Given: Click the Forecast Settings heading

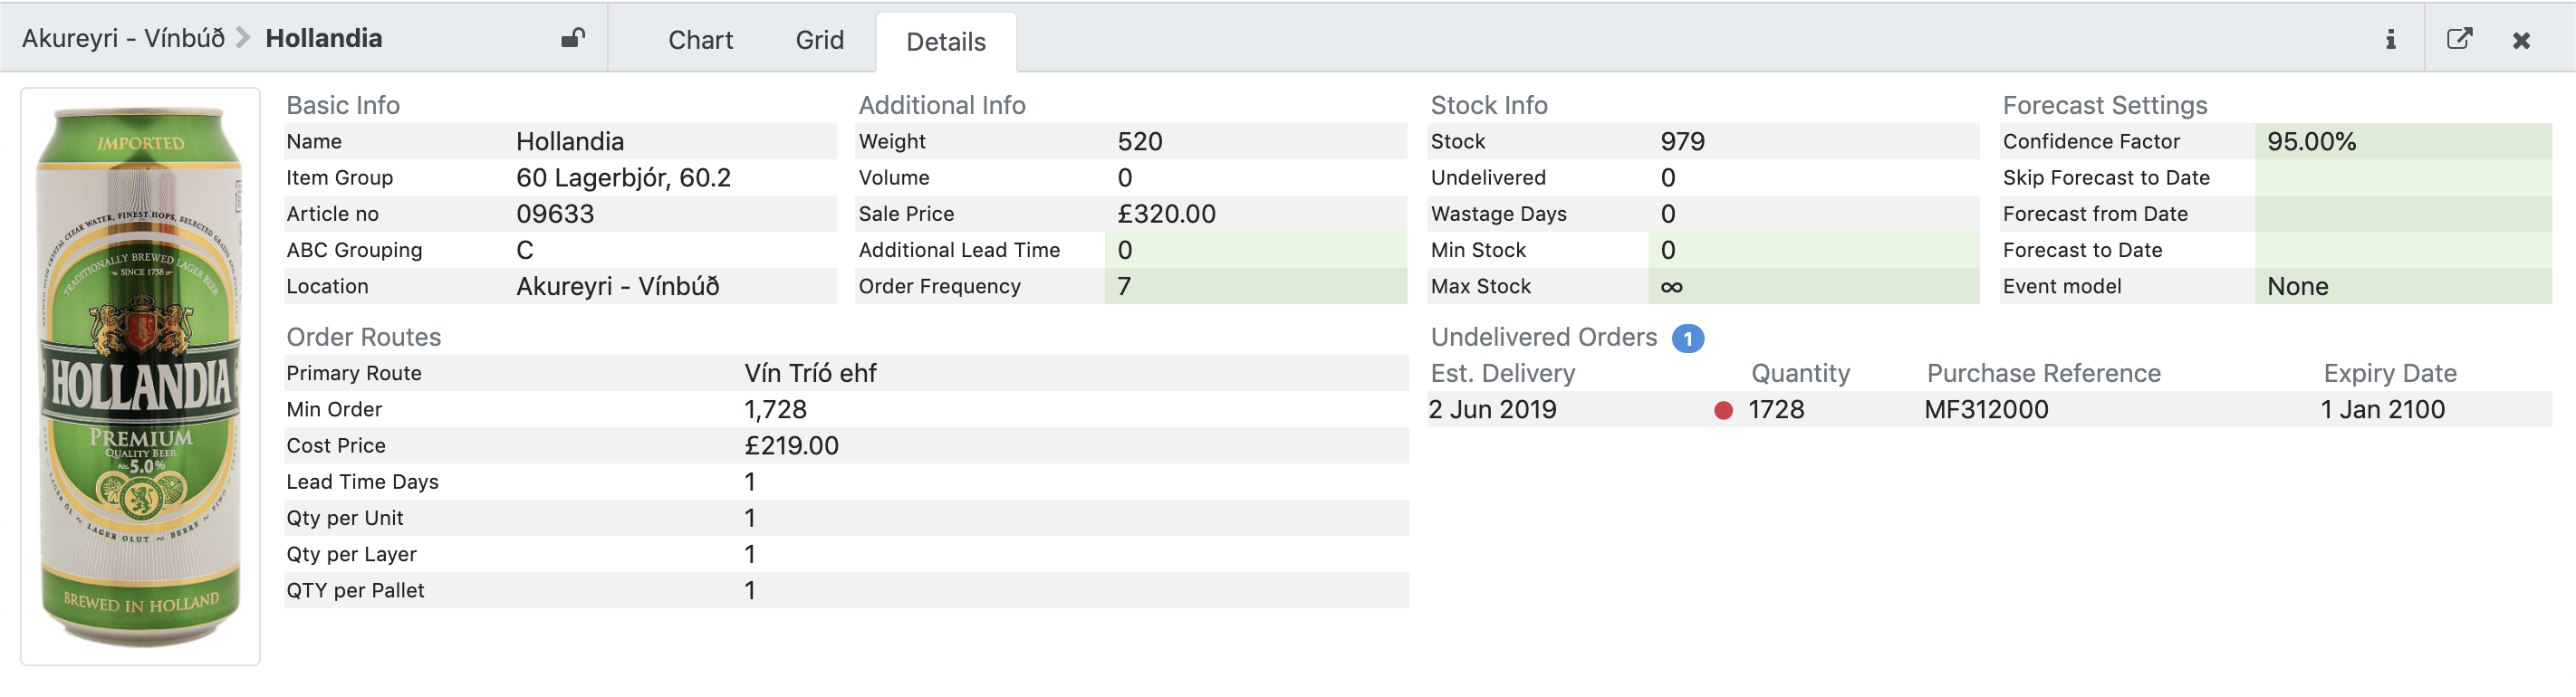Looking at the screenshot, I should coord(2104,105).
